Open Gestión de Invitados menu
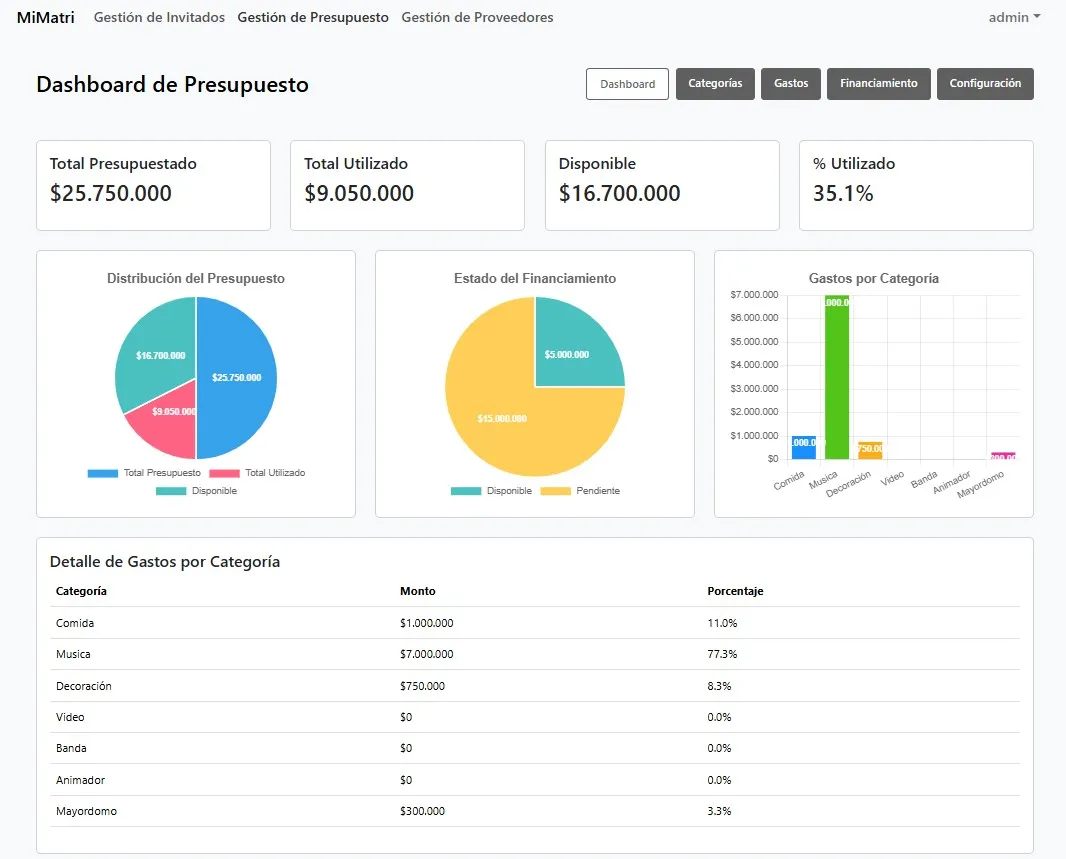This screenshot has width=1066, height=859. (x=159, y=17)
